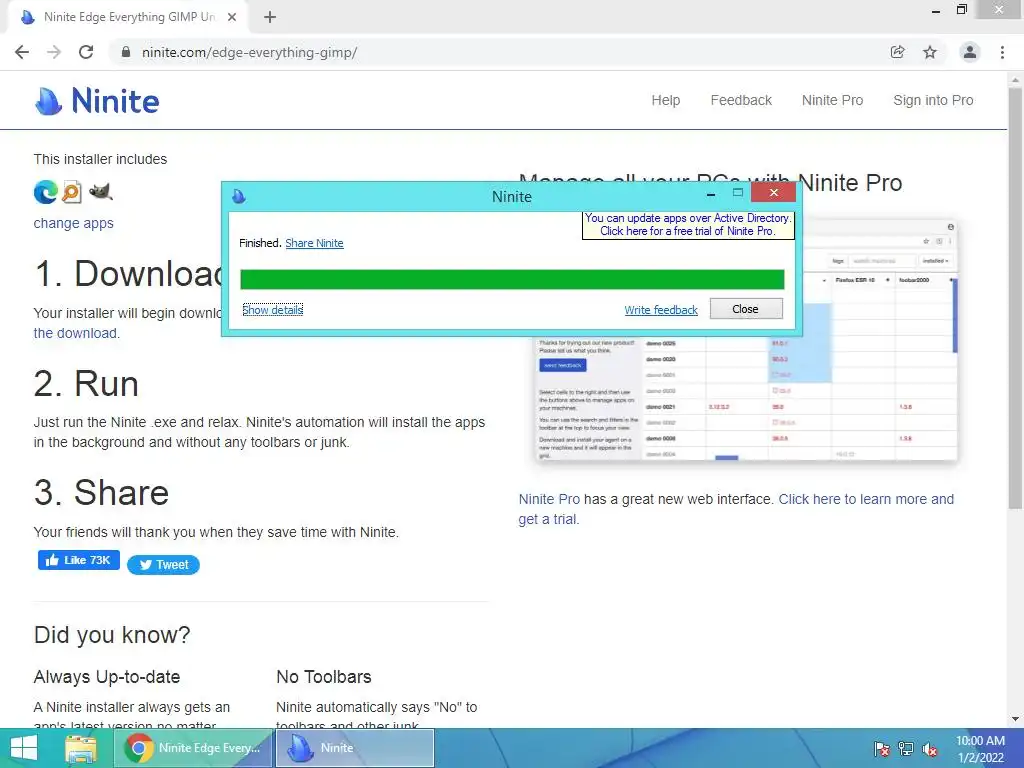Switch to Chrome taskbar button
The width and height of the screenshot is (1024, 768).
click(x=193, y=748)
